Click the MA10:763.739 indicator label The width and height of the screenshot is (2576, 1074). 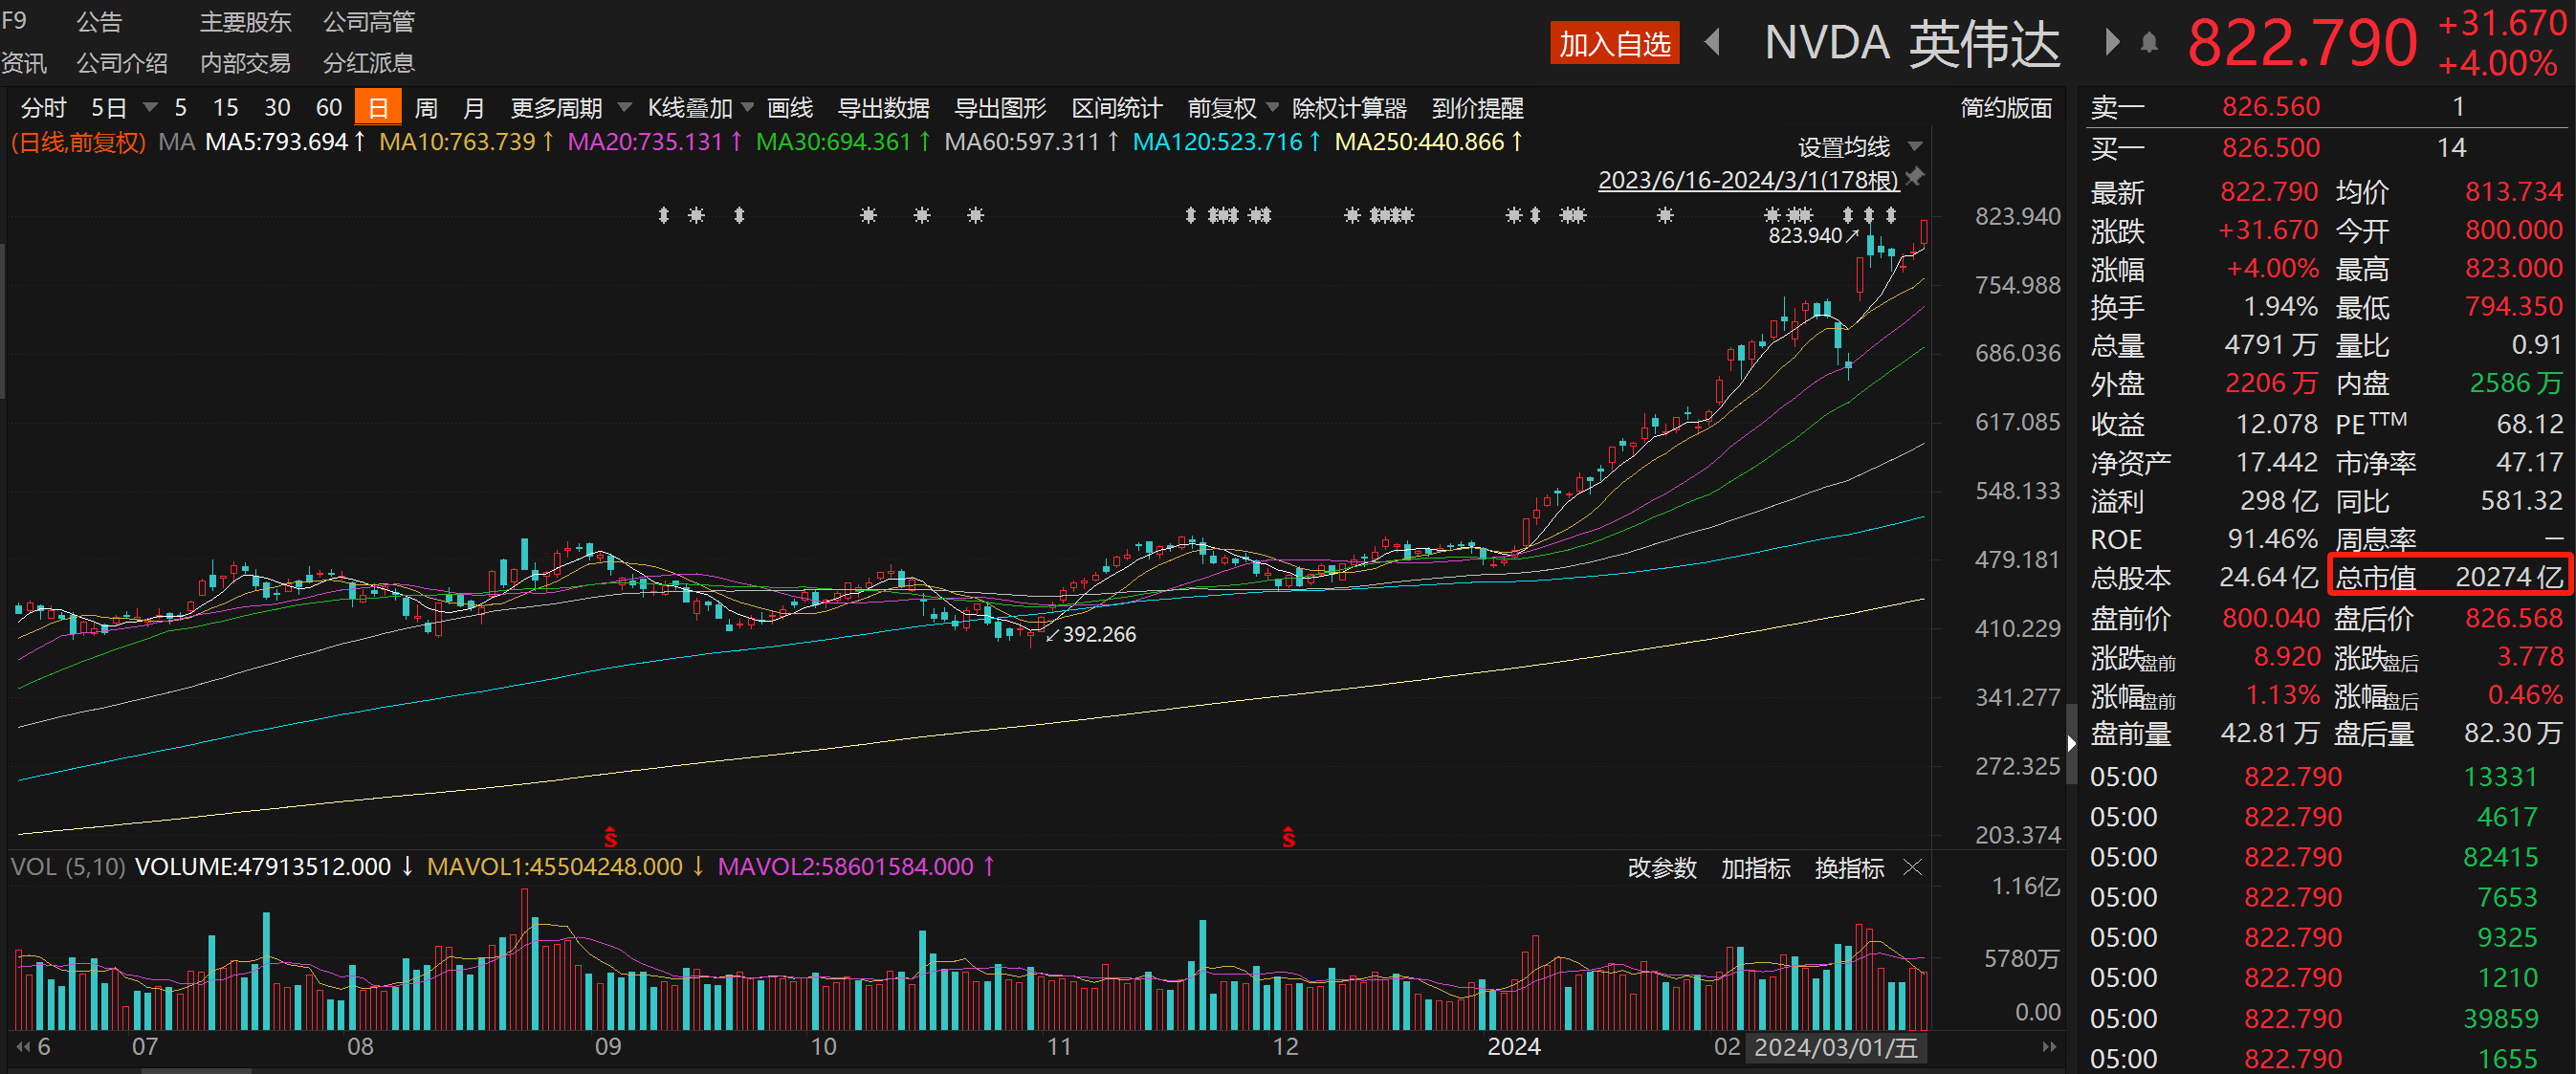tap(466, 142)
